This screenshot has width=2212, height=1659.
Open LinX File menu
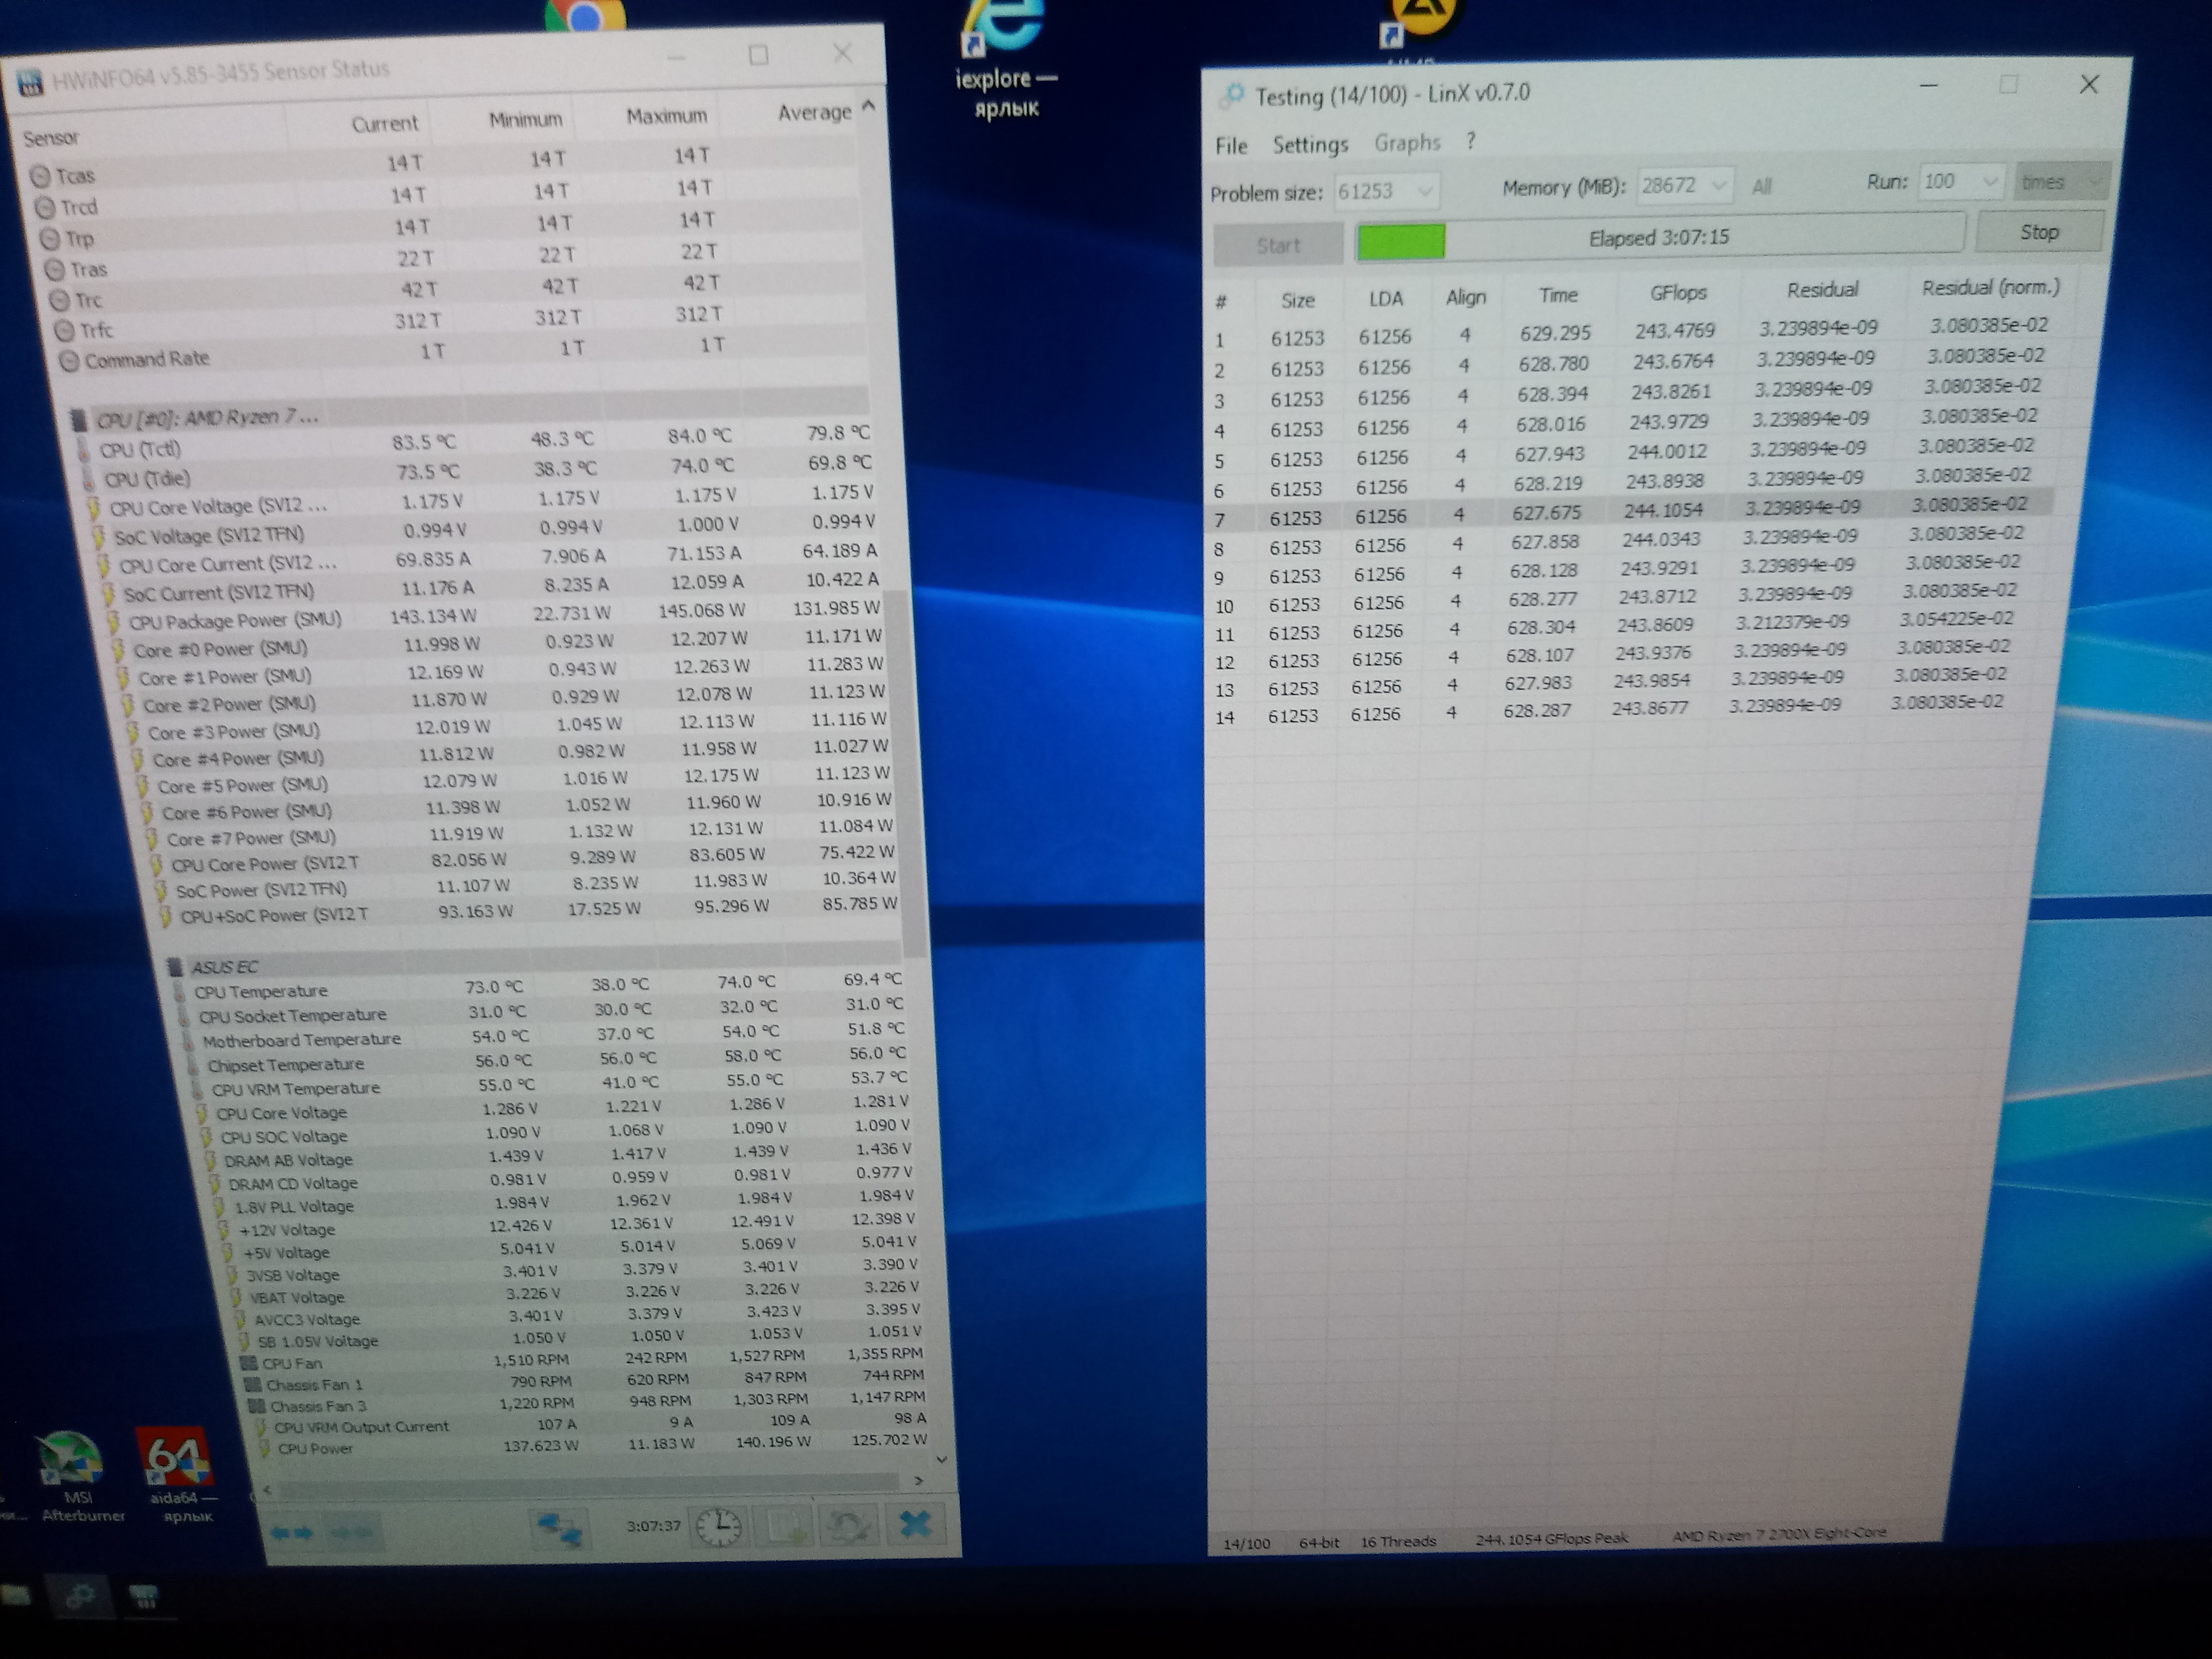1231,146
